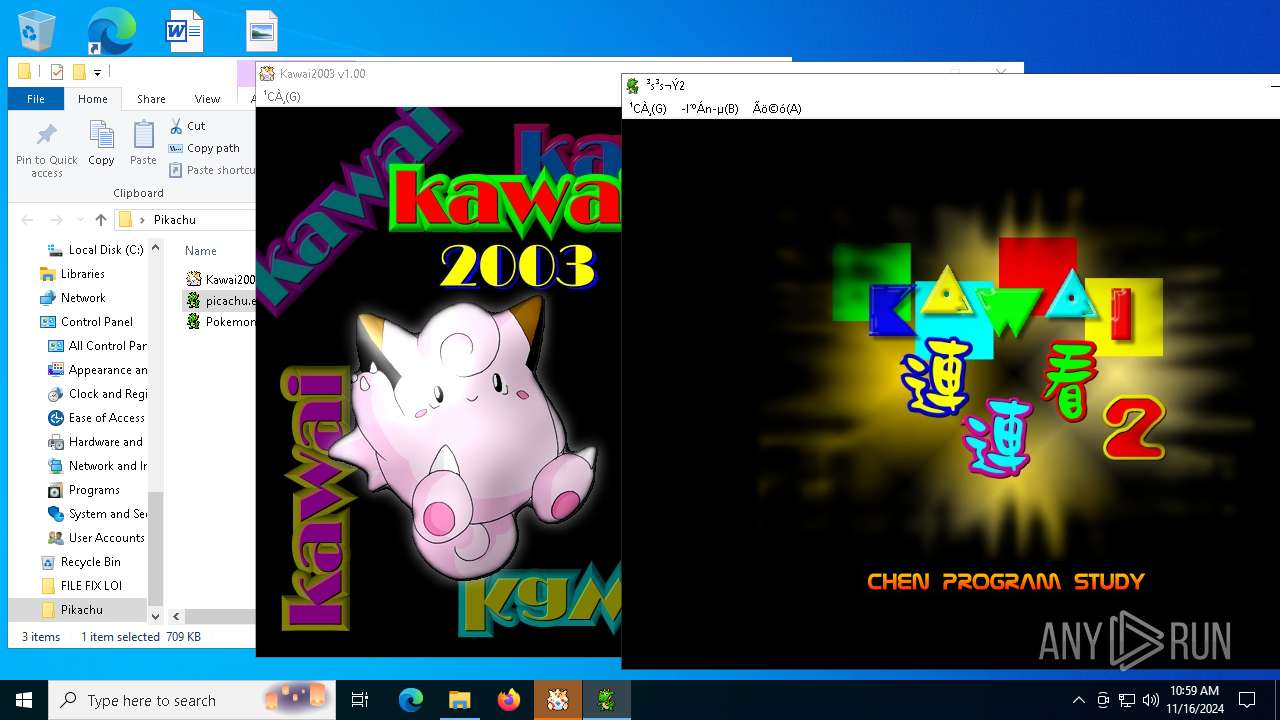Open the first (G) menu in Kawai 2 window
Screen dimensions: 1280x720
tap(647, 108)
